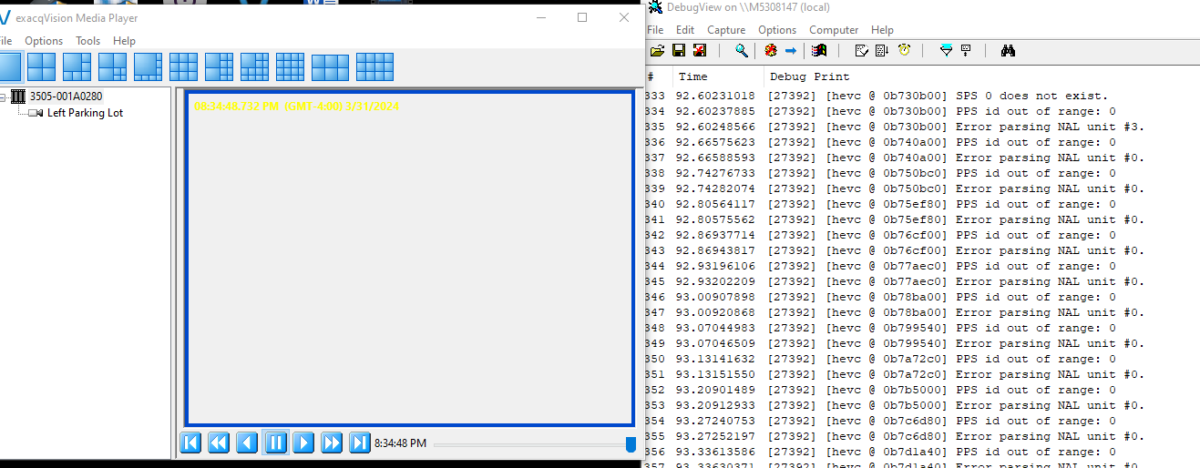Viewport: 1200px width, 468px height.
Task: Select the Left Parking Lot camera
Action: pos(85,113)
